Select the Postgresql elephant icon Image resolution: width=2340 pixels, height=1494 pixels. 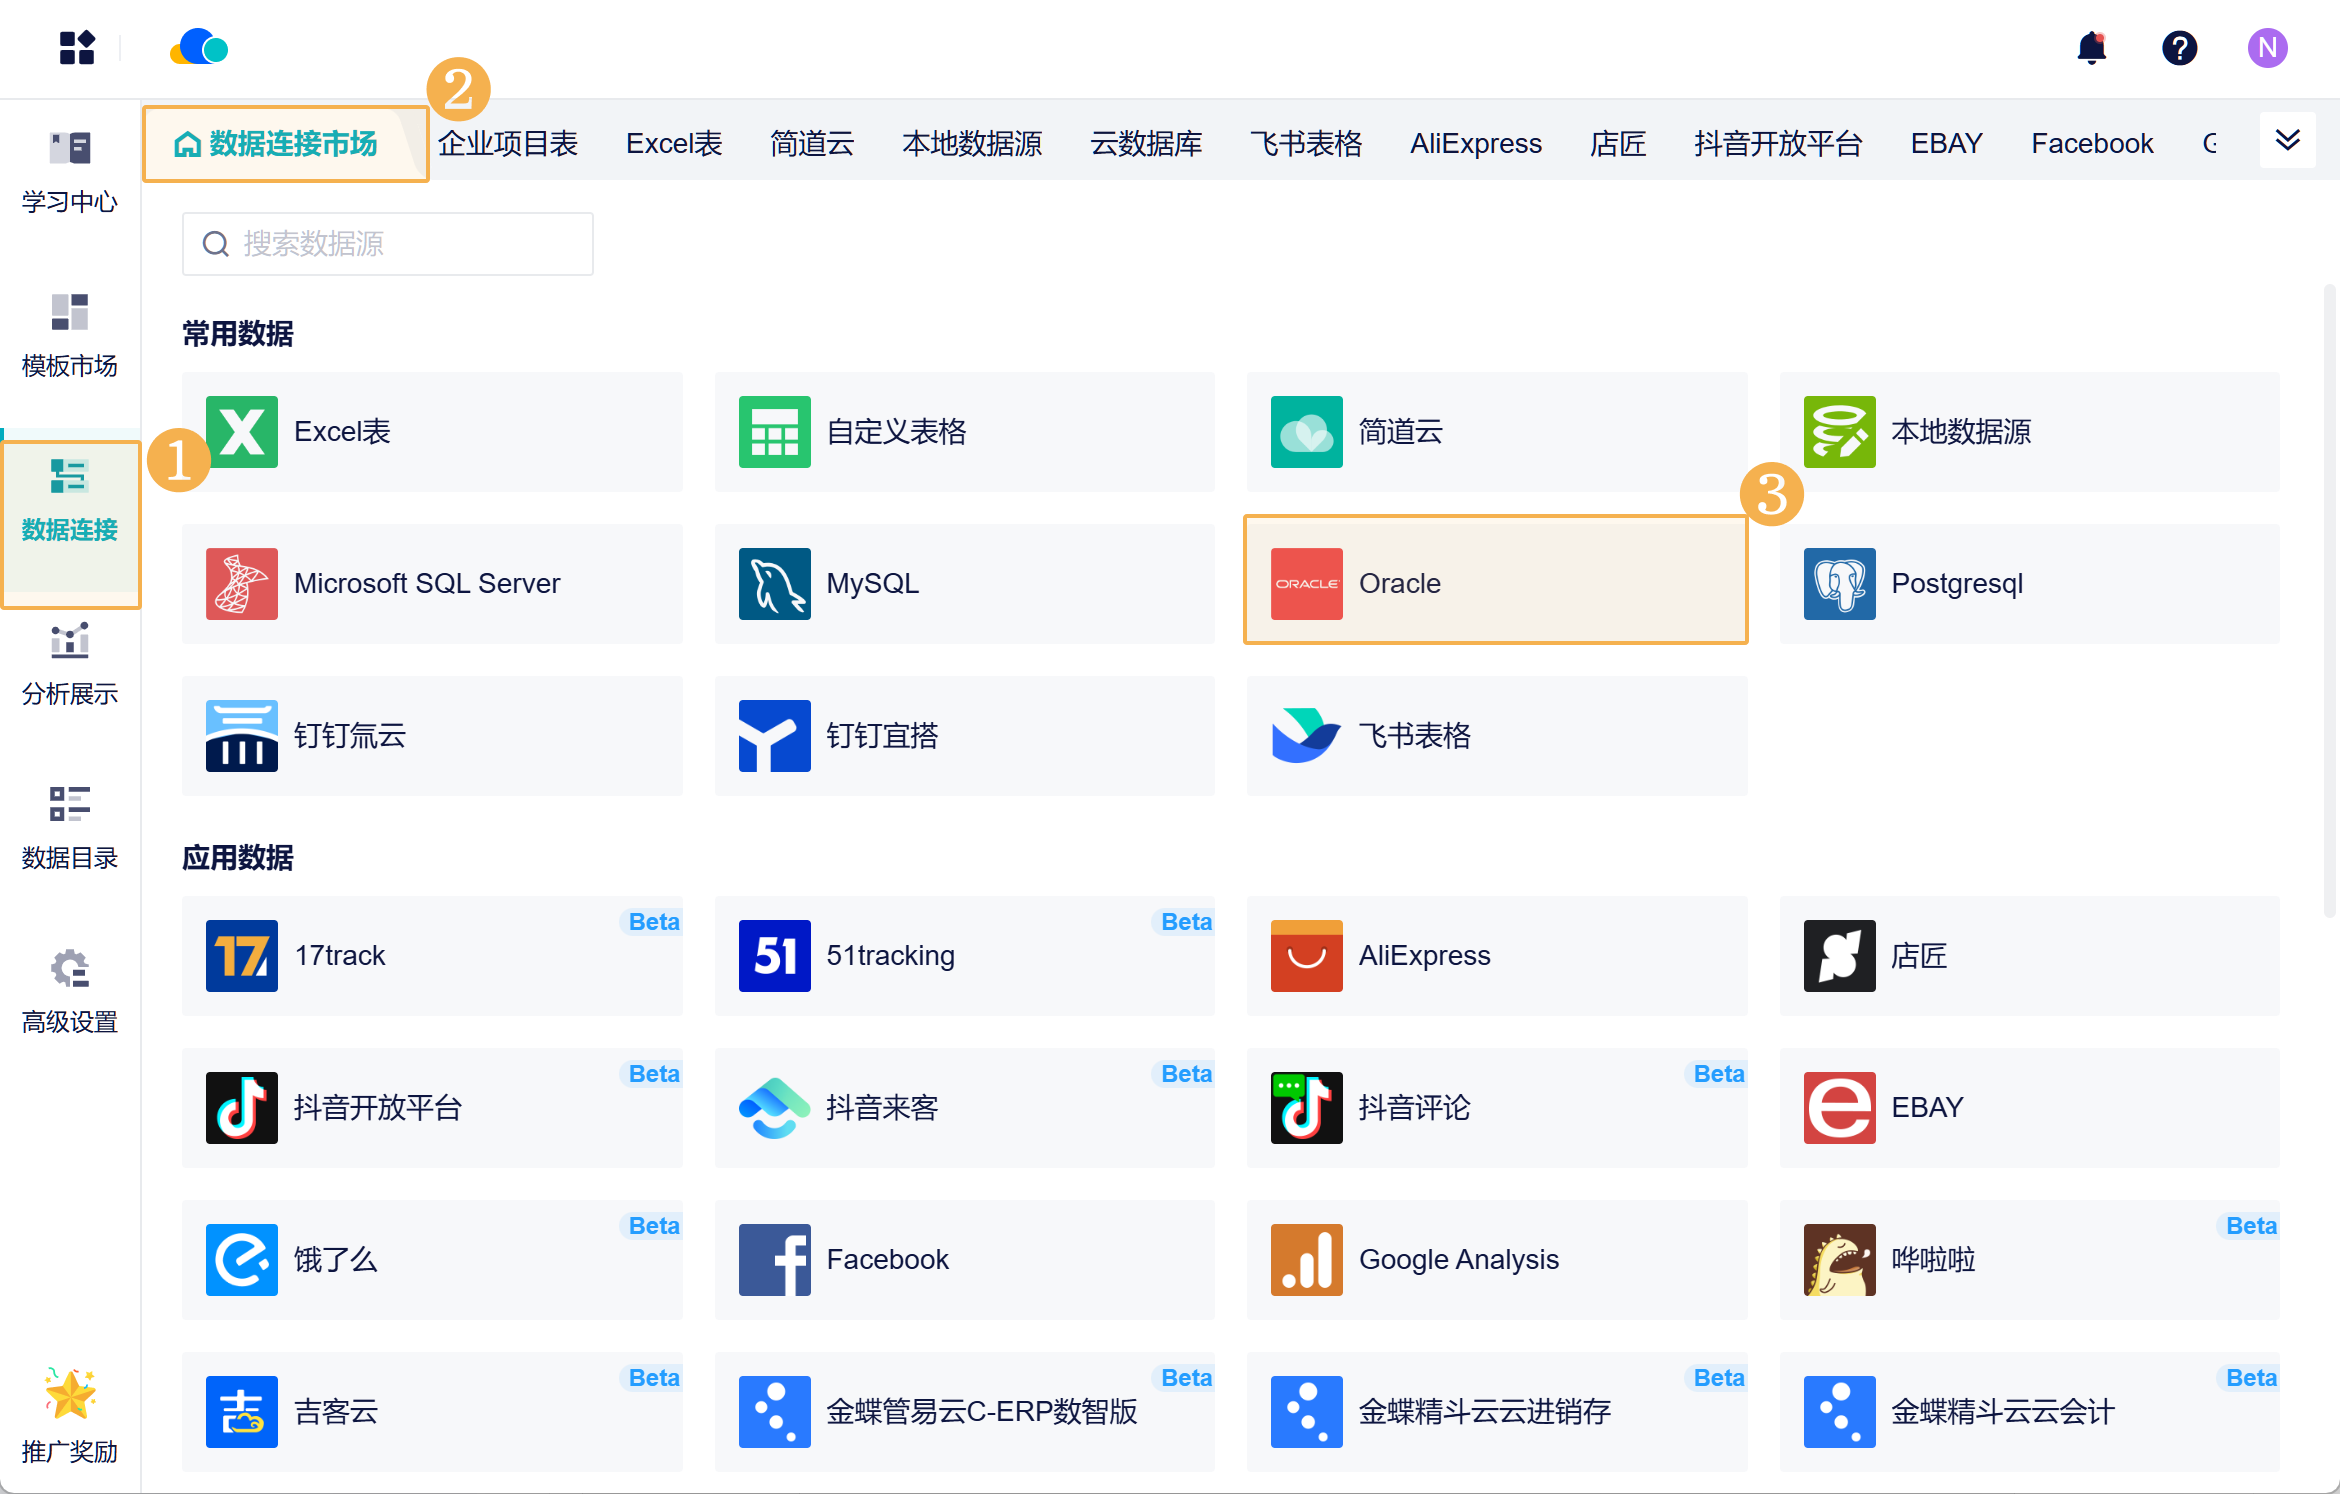1840,584
